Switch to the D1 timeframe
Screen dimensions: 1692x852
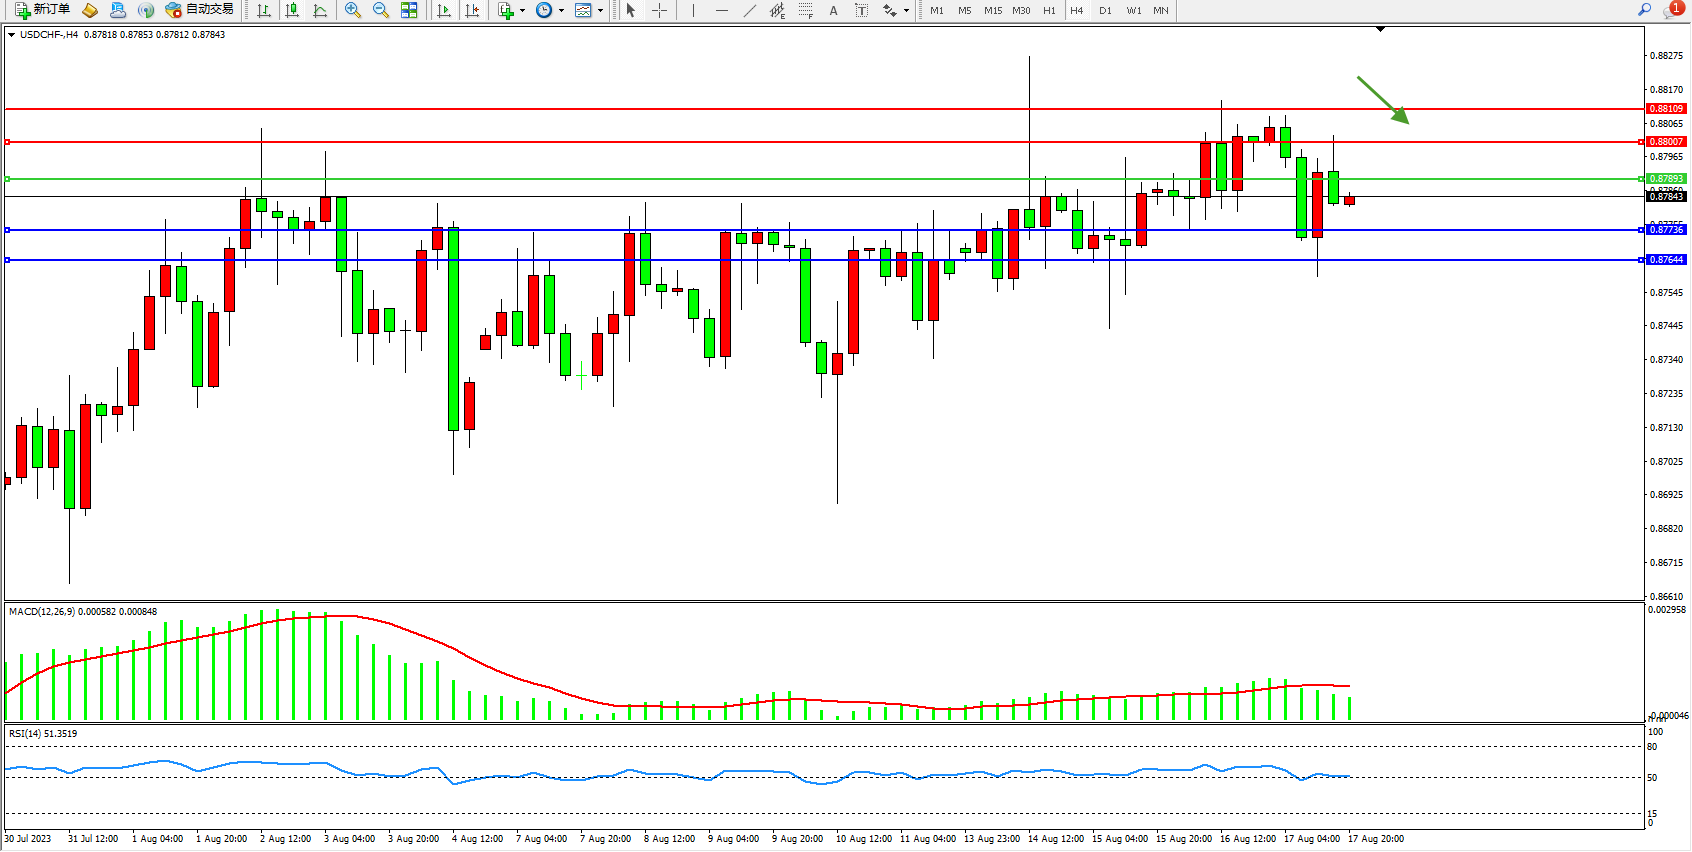coord(1105,10)
